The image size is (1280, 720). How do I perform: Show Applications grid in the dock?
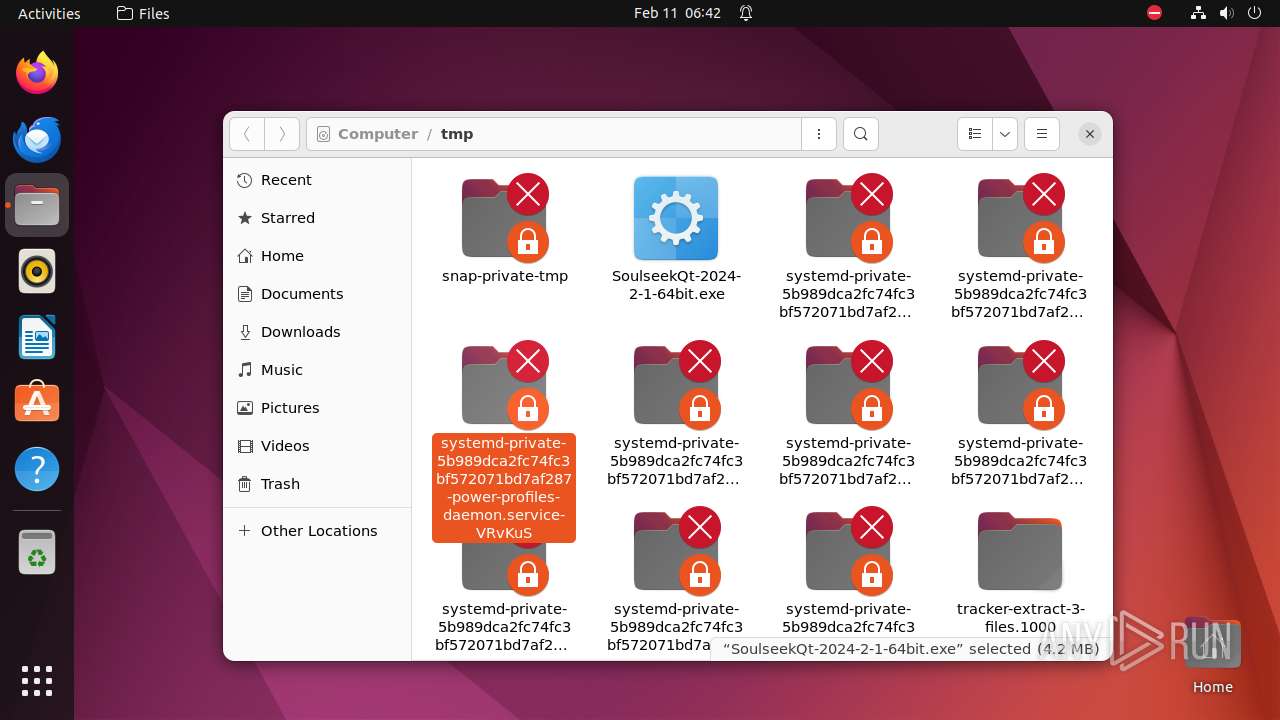tap(37, 680)
